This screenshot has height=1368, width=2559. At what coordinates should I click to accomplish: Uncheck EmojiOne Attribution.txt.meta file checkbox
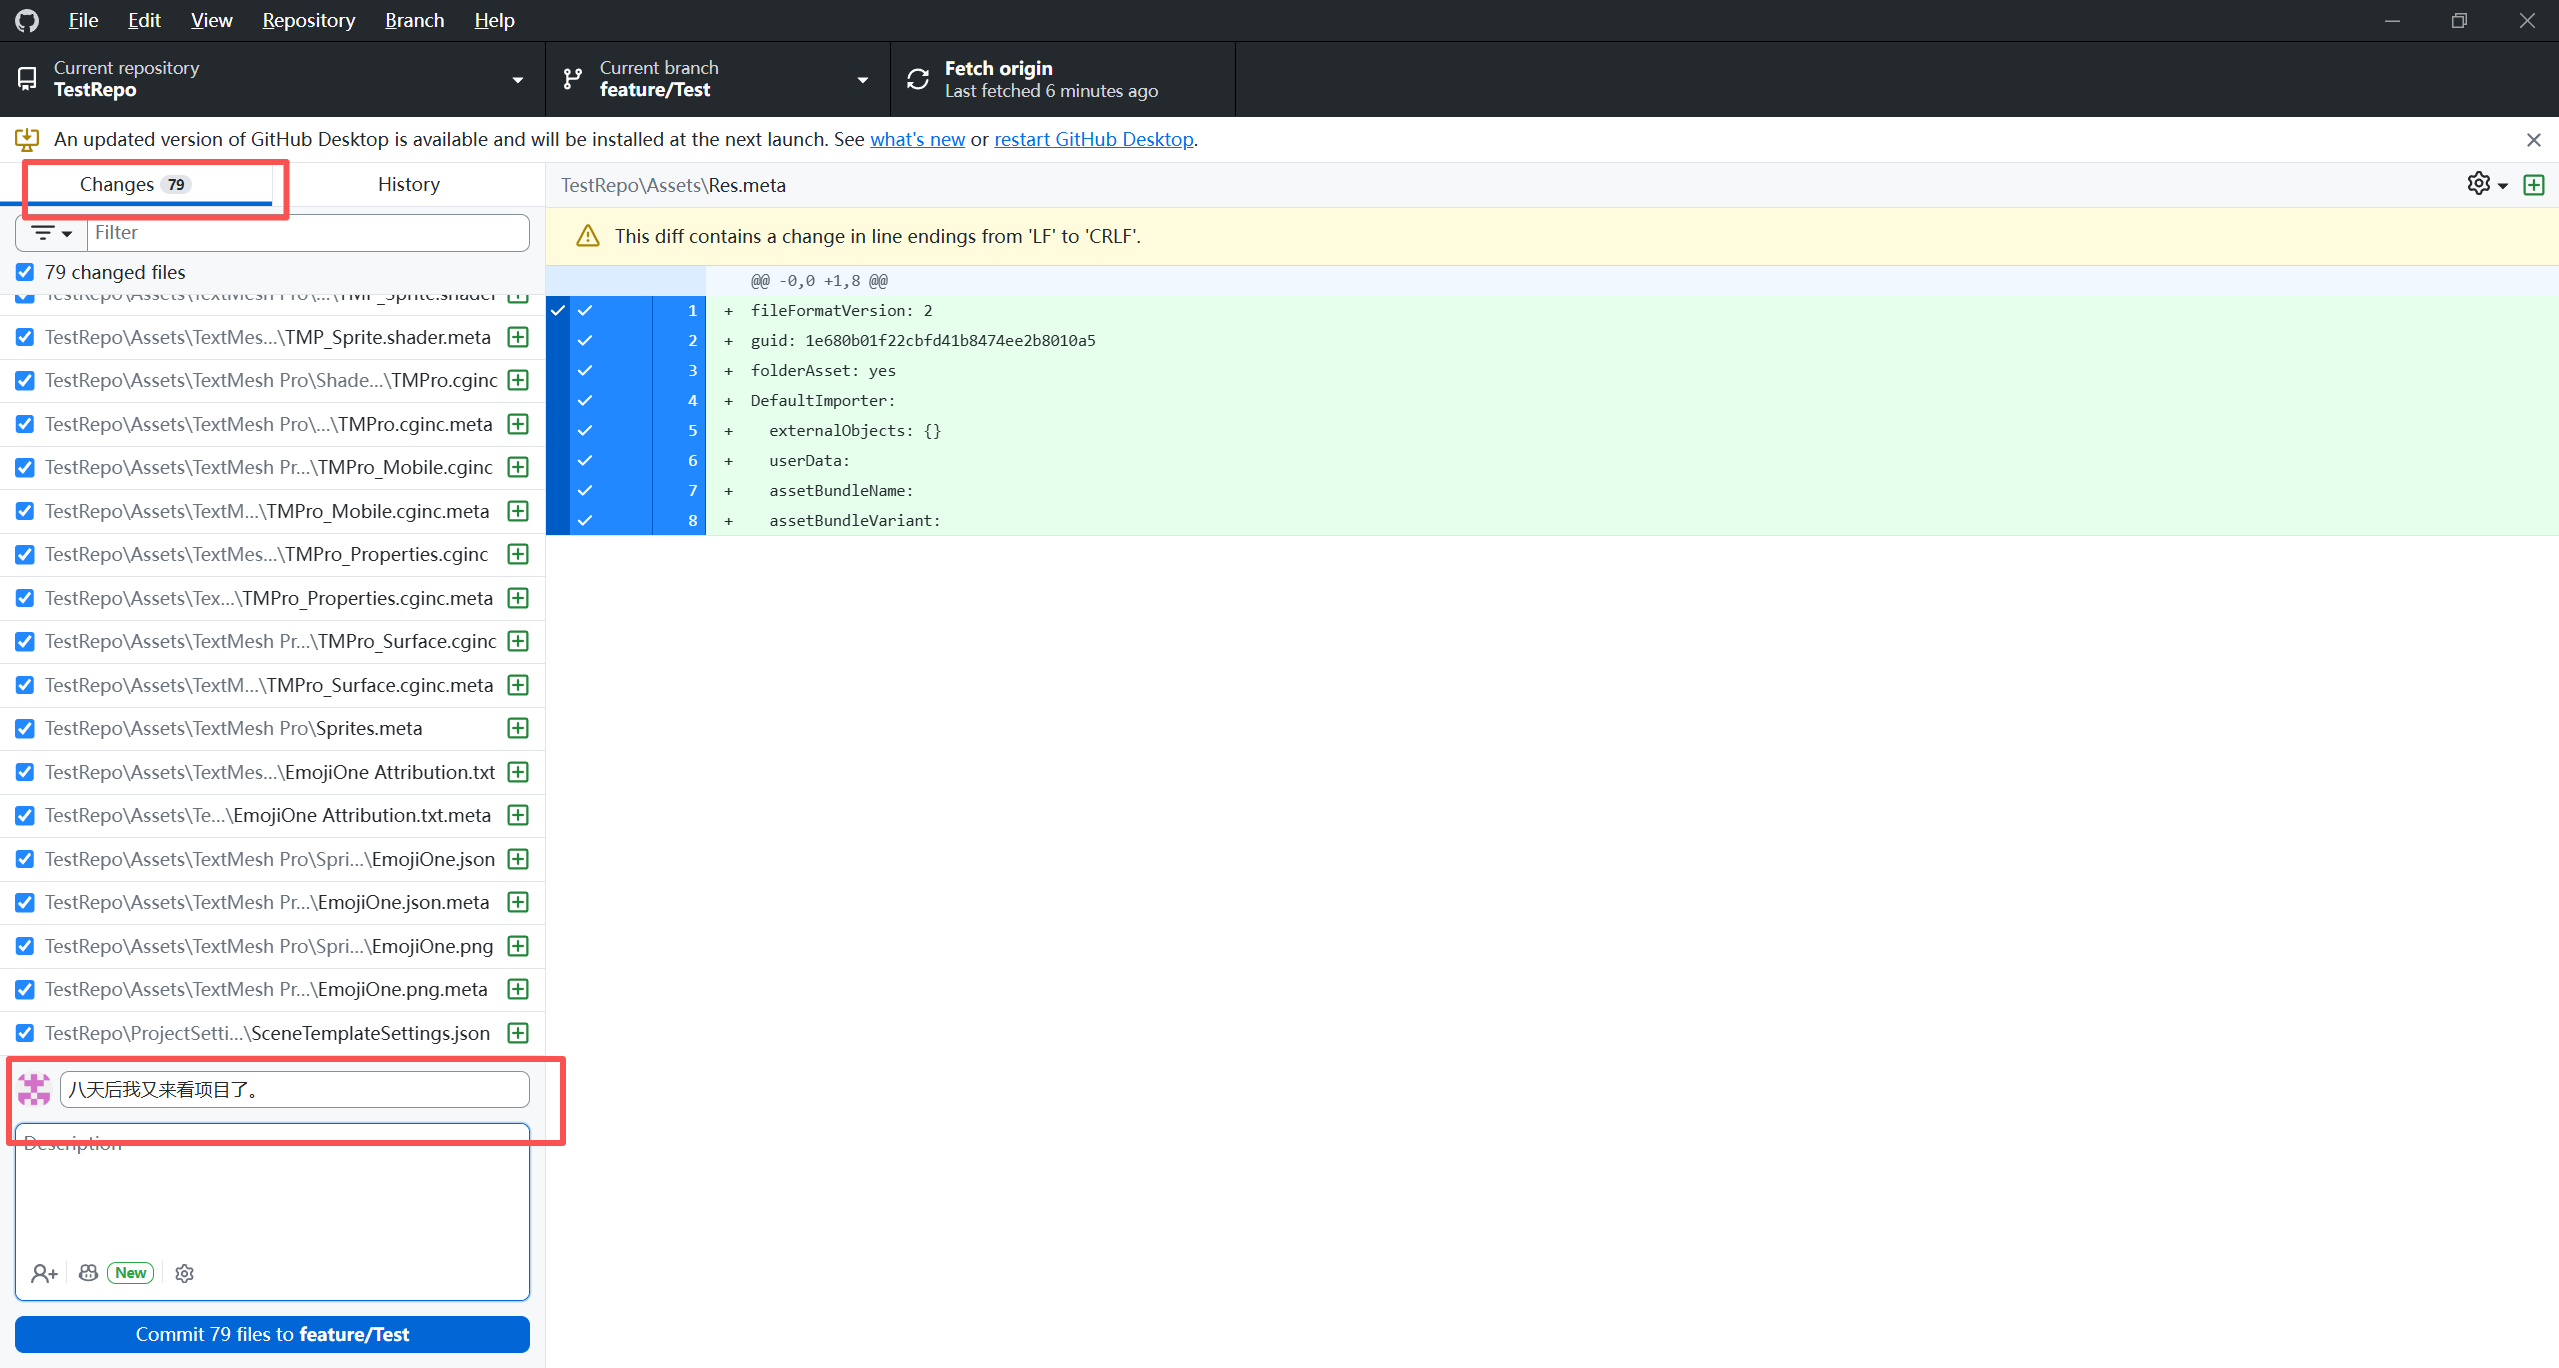pyautogui.click(x=25, y=815)
